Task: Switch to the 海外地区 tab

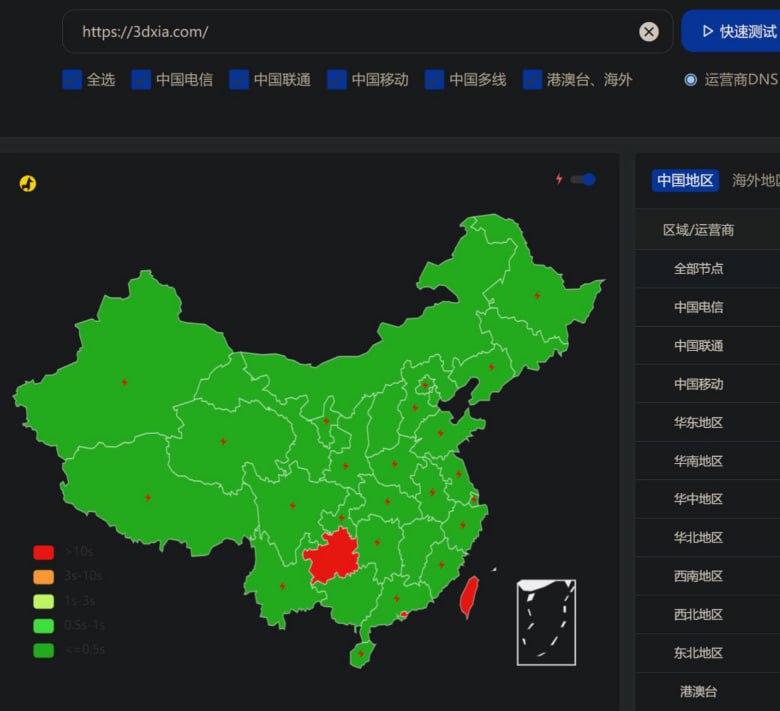Action: tap(755, 180)
